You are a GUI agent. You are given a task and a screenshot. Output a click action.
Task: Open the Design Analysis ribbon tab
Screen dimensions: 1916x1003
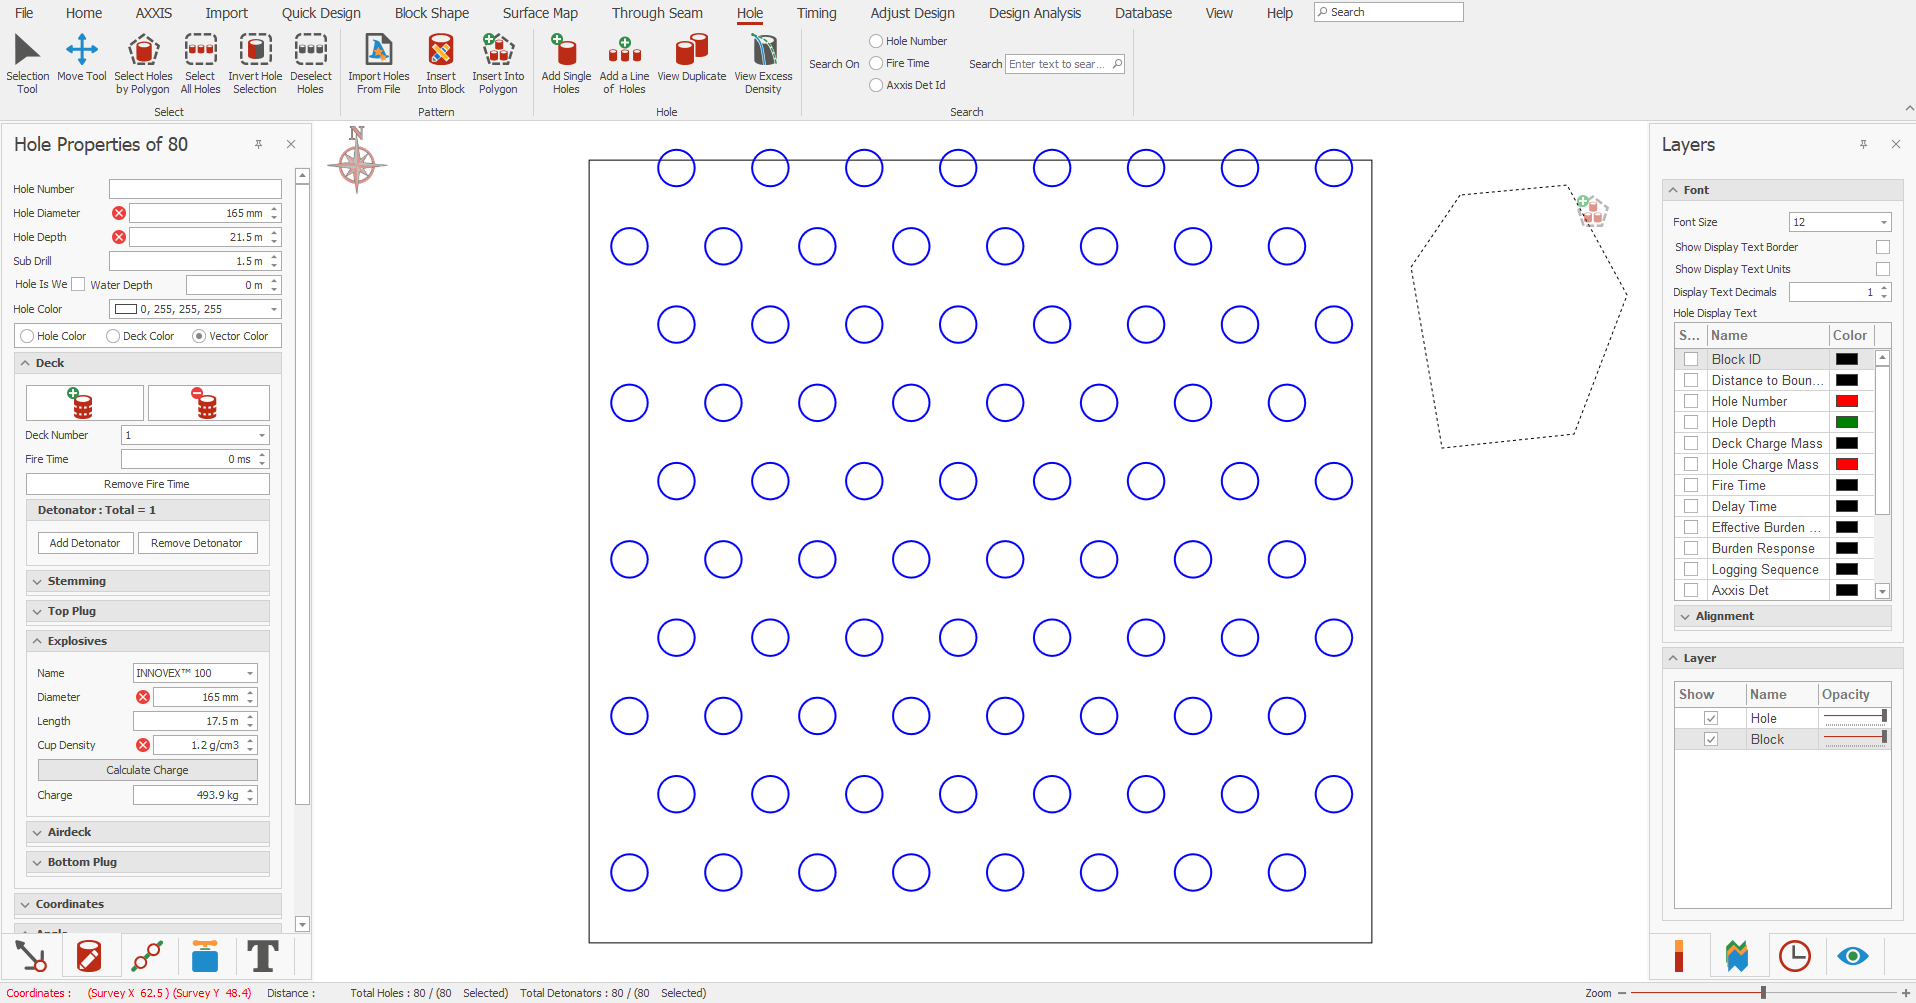pos(1034,13)
